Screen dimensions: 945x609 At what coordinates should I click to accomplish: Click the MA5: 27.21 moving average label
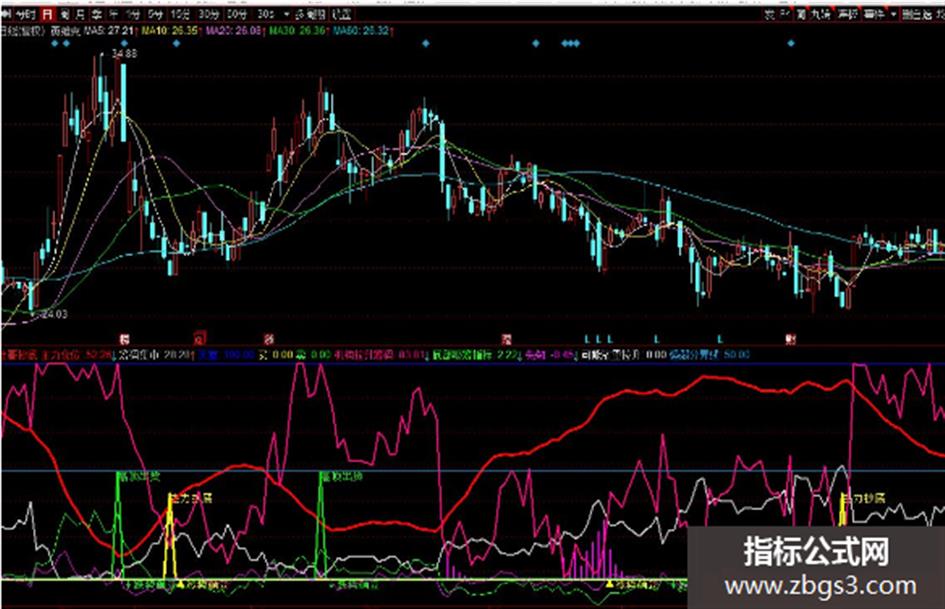[x=108, y=30]
